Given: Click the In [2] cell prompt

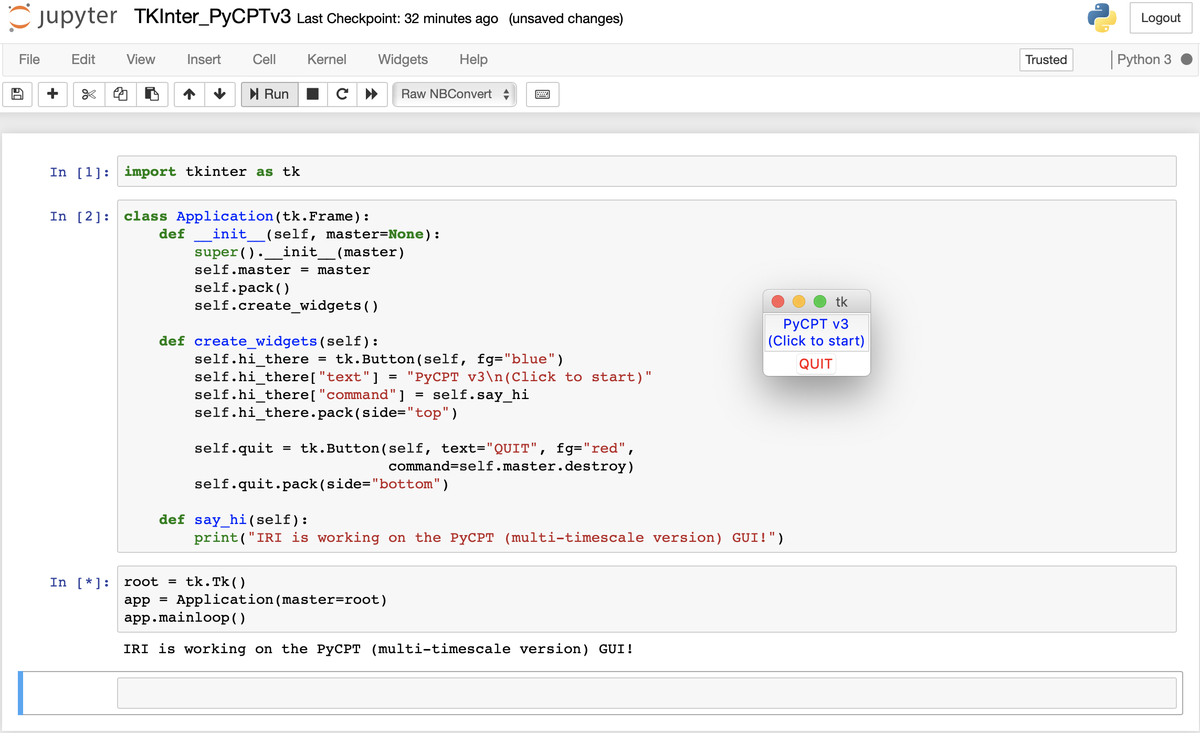Looking at the screenshot, I should [x=79, y=216].
